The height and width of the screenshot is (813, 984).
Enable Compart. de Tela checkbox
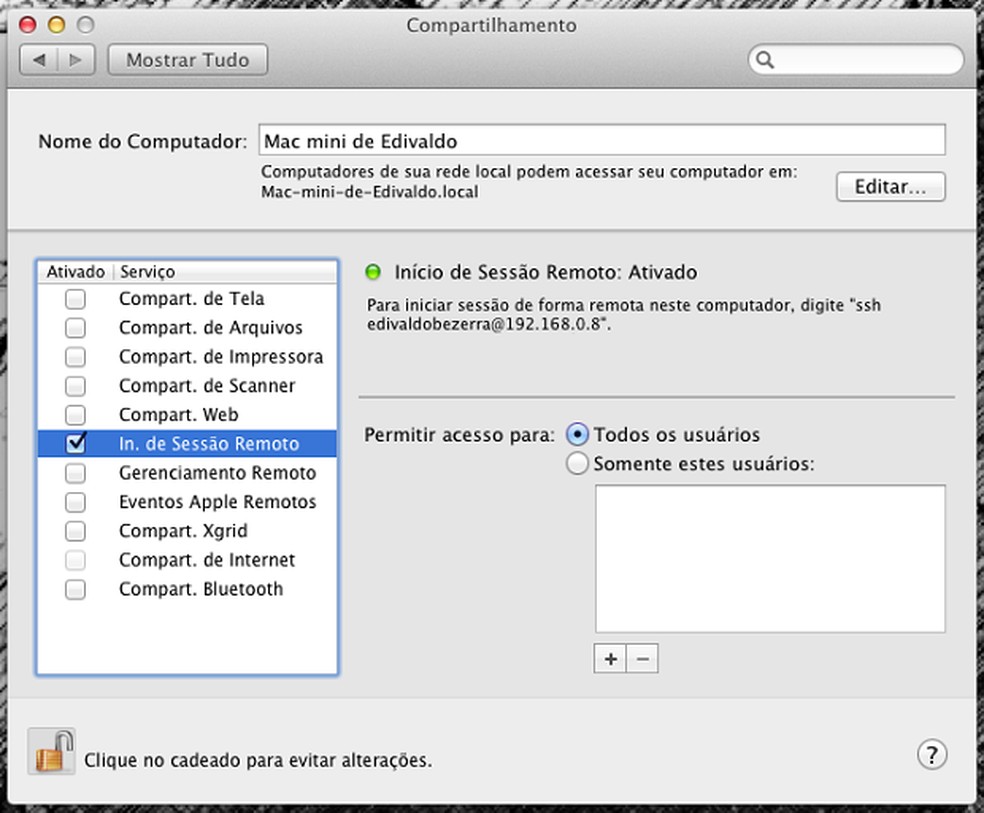coord(75,299)
